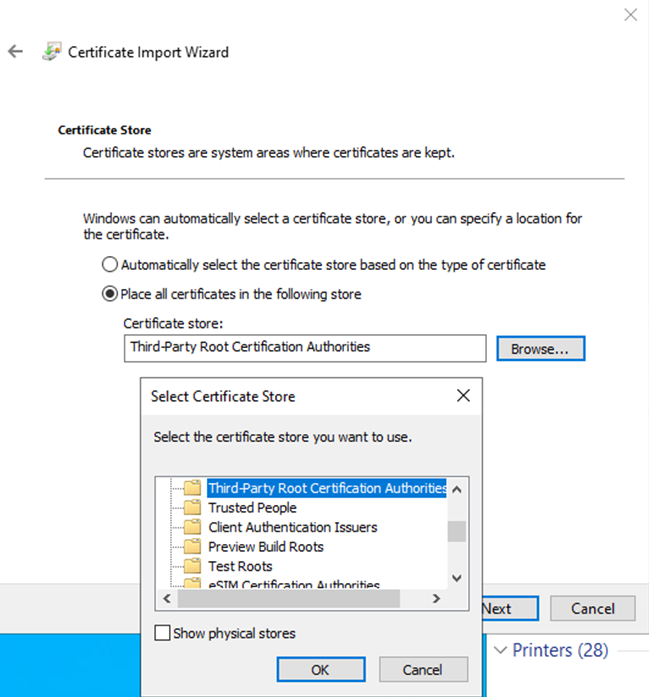The width and height of the screenshot is (649, 697).
Task: Select eSIM Certification Authorities store
Action: tap(294, 584)
